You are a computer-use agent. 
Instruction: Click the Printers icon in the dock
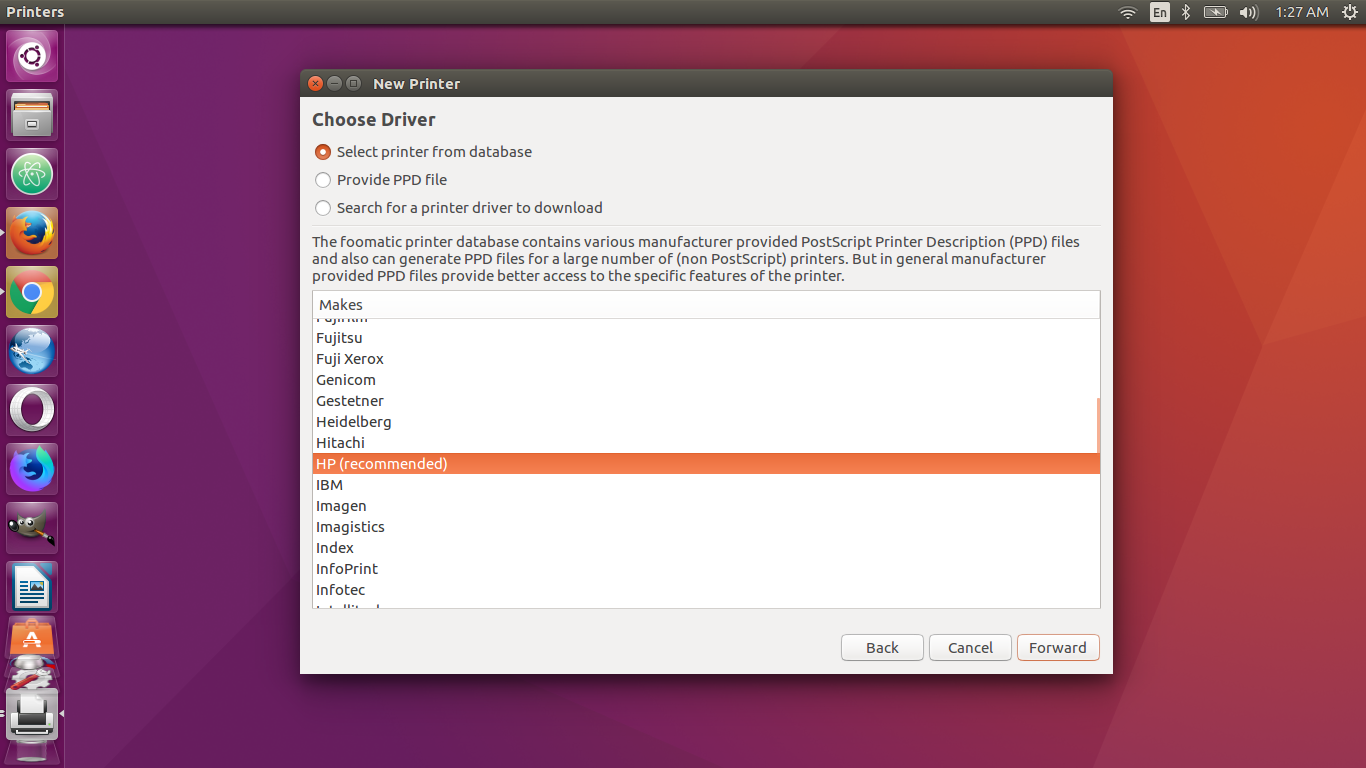pyautogui.click(x=32, y=714)
